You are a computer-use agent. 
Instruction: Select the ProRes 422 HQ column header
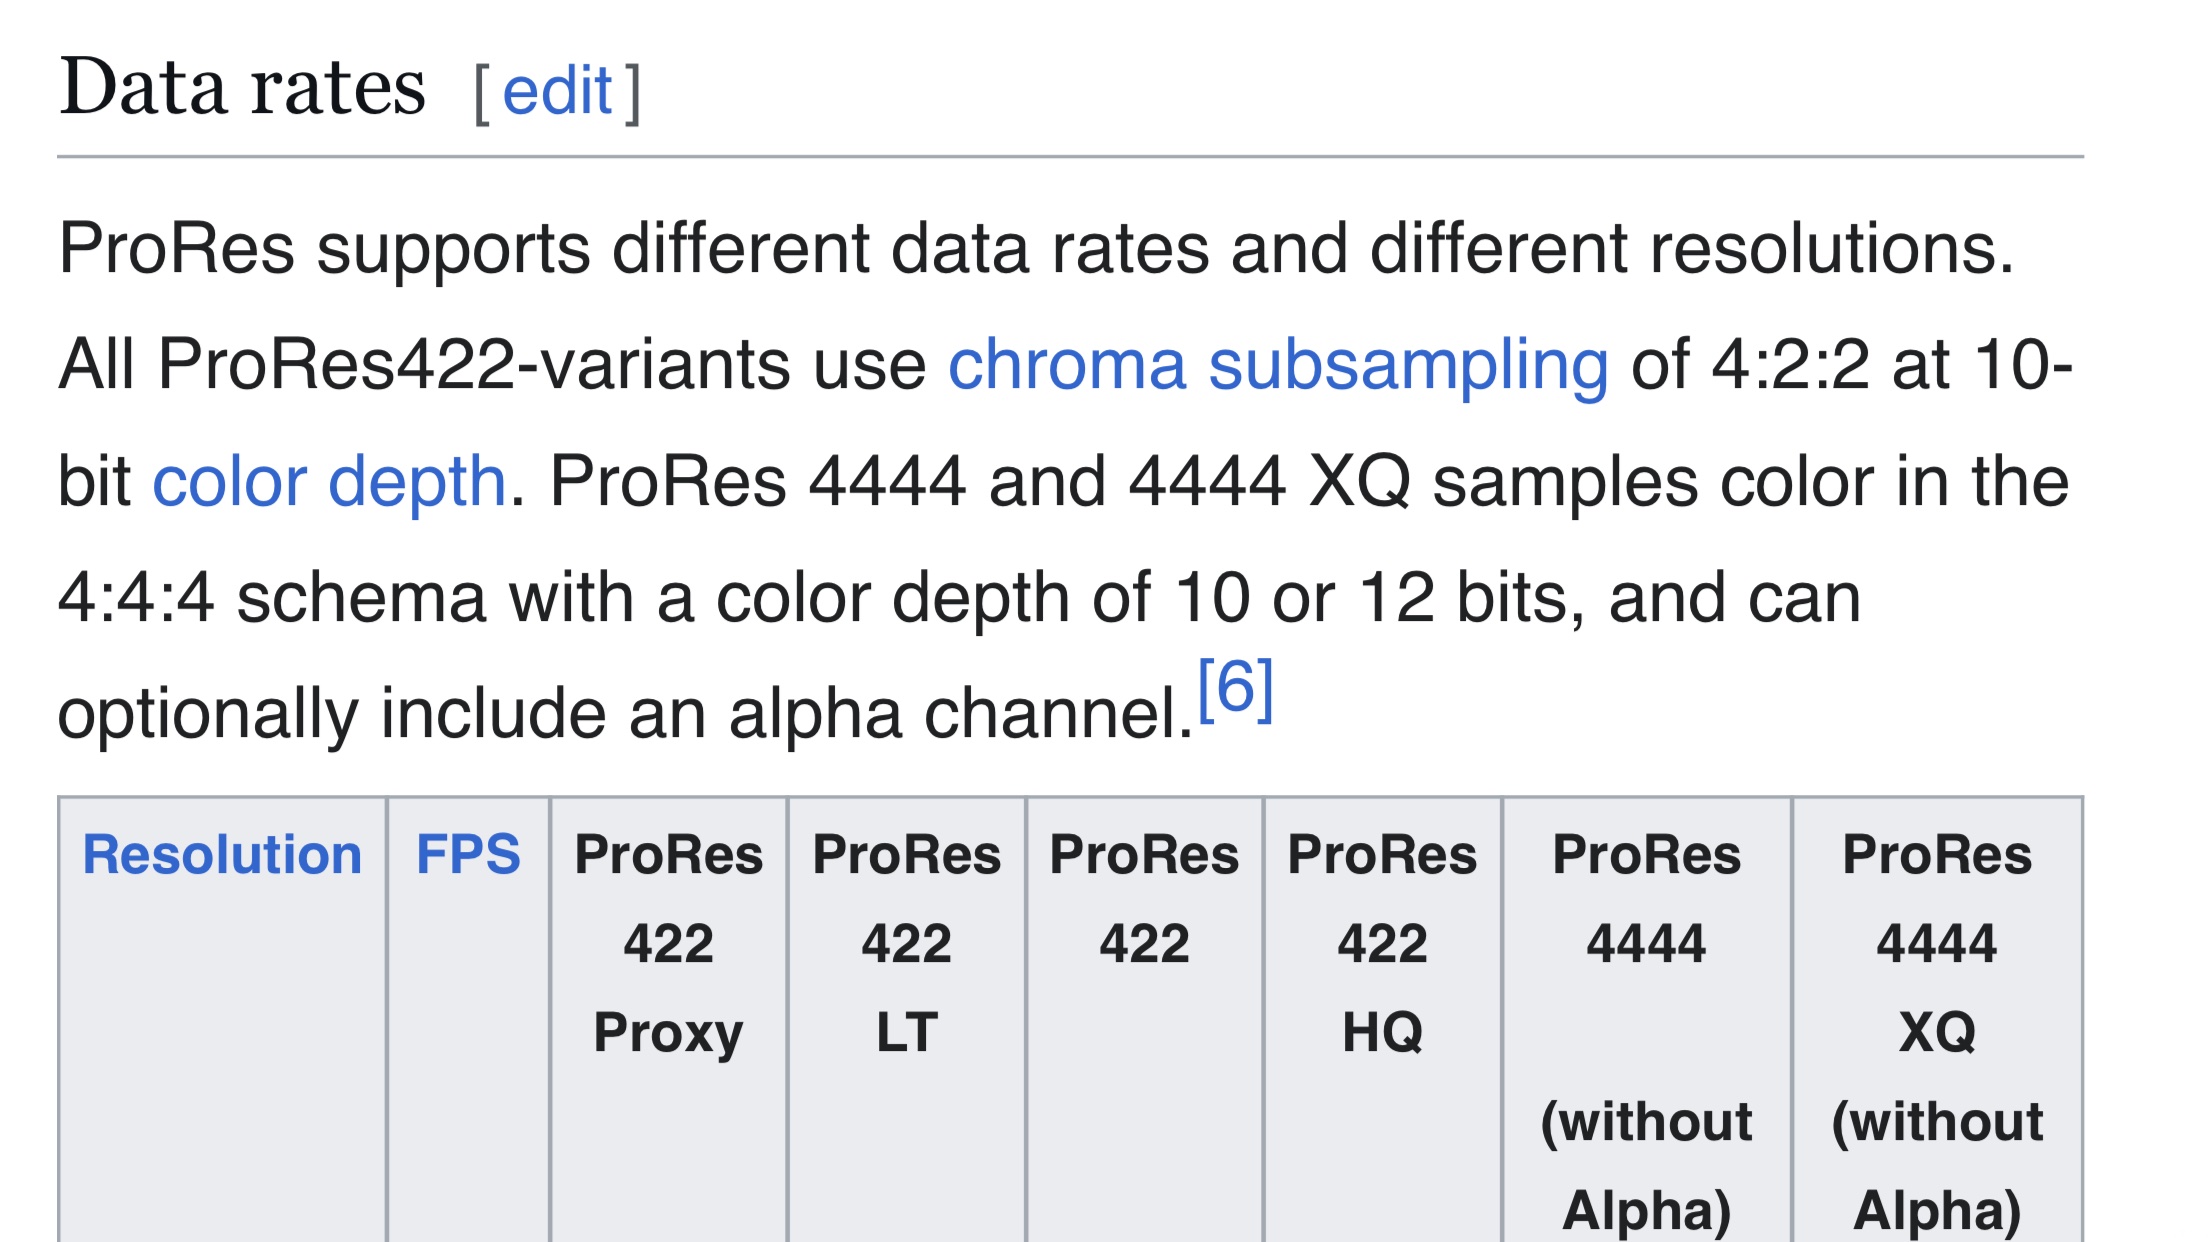coord(1382,942)
